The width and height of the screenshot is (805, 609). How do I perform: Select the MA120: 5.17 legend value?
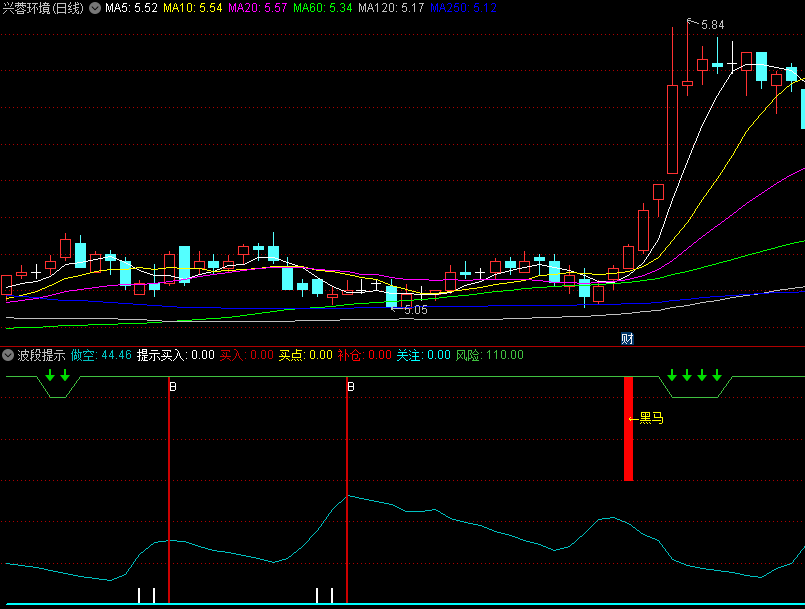tap(391, 8)
